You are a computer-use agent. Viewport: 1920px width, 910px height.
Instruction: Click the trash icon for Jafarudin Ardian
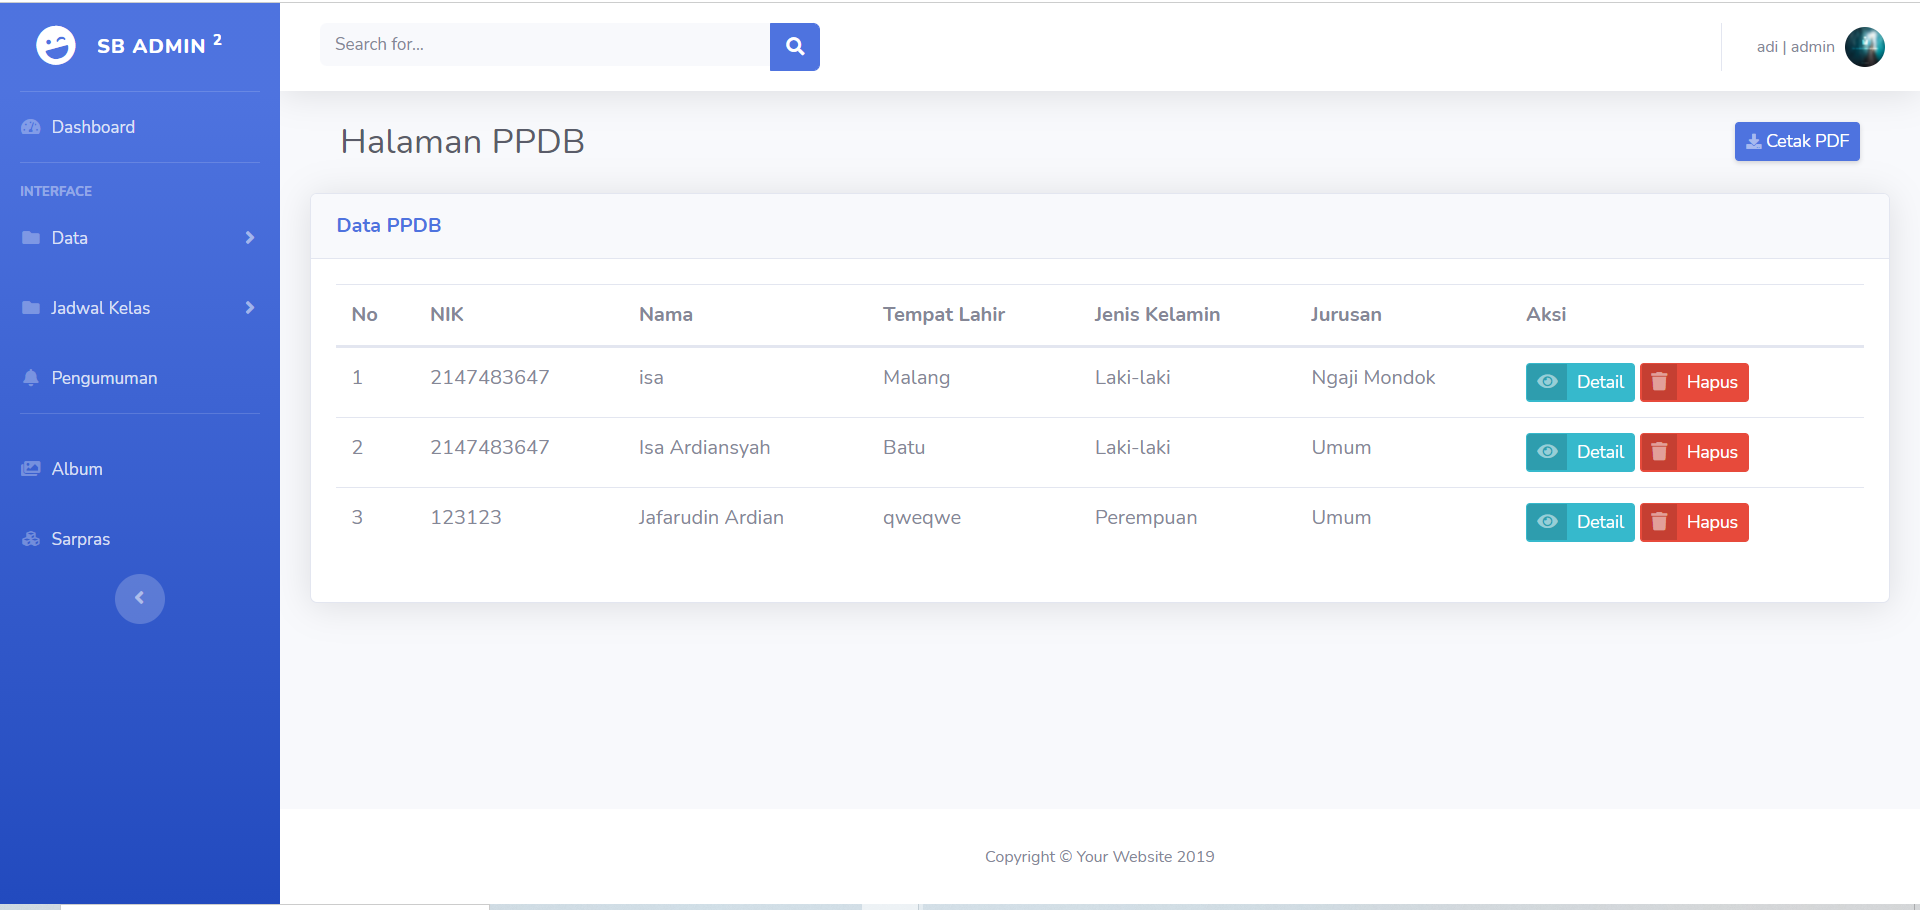[1659, 522]
